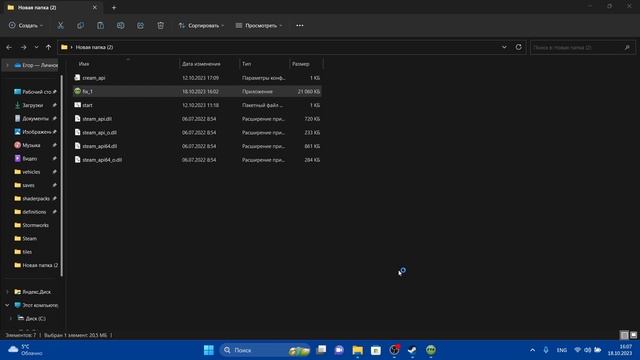The height and width of the screenshot is (360, 640).
Task: Click the Paste clipboard icon
Action: point(100,25)
